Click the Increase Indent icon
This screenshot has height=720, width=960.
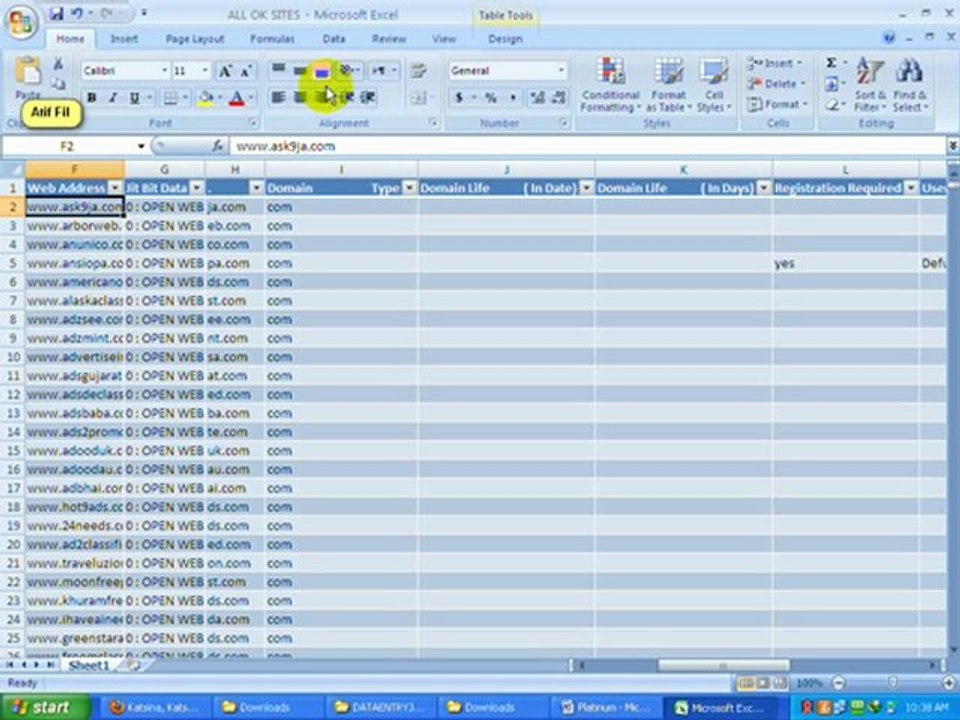367,97
